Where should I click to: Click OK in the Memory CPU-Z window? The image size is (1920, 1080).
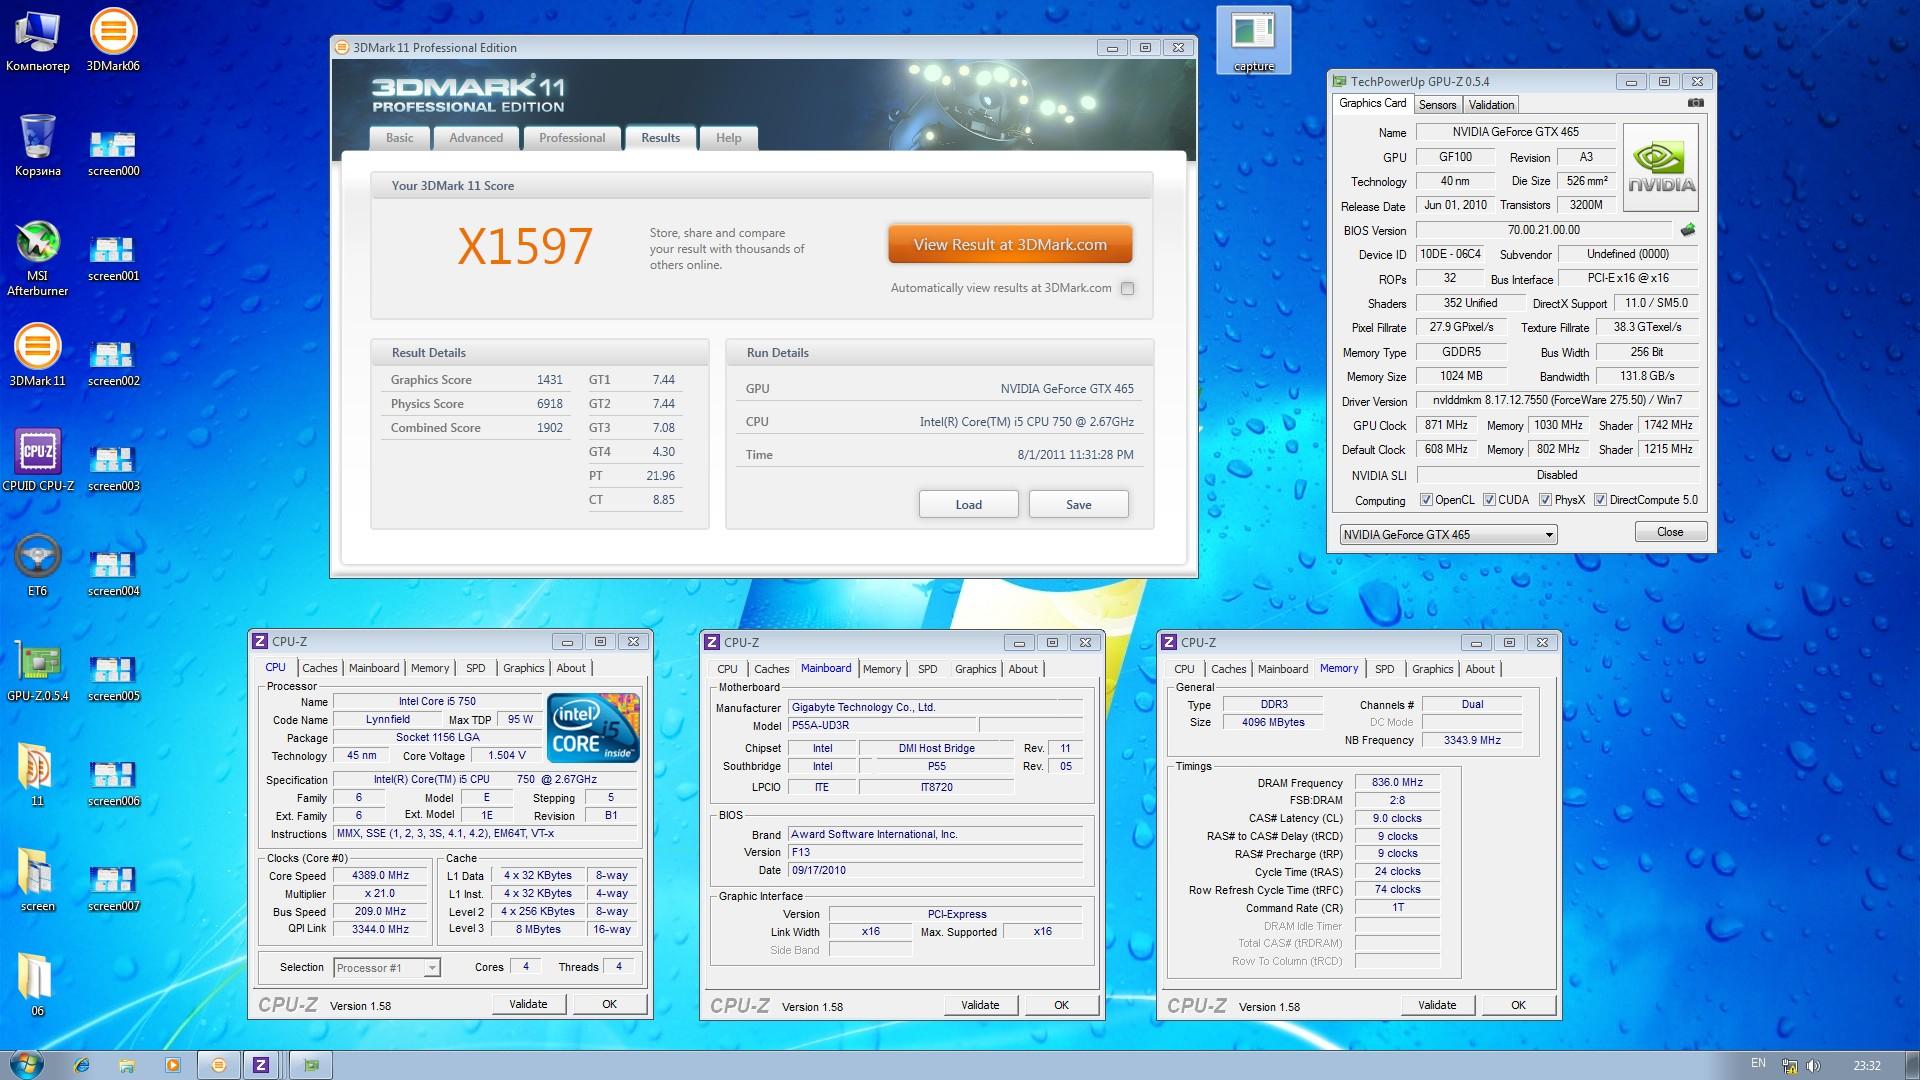1518,1005
